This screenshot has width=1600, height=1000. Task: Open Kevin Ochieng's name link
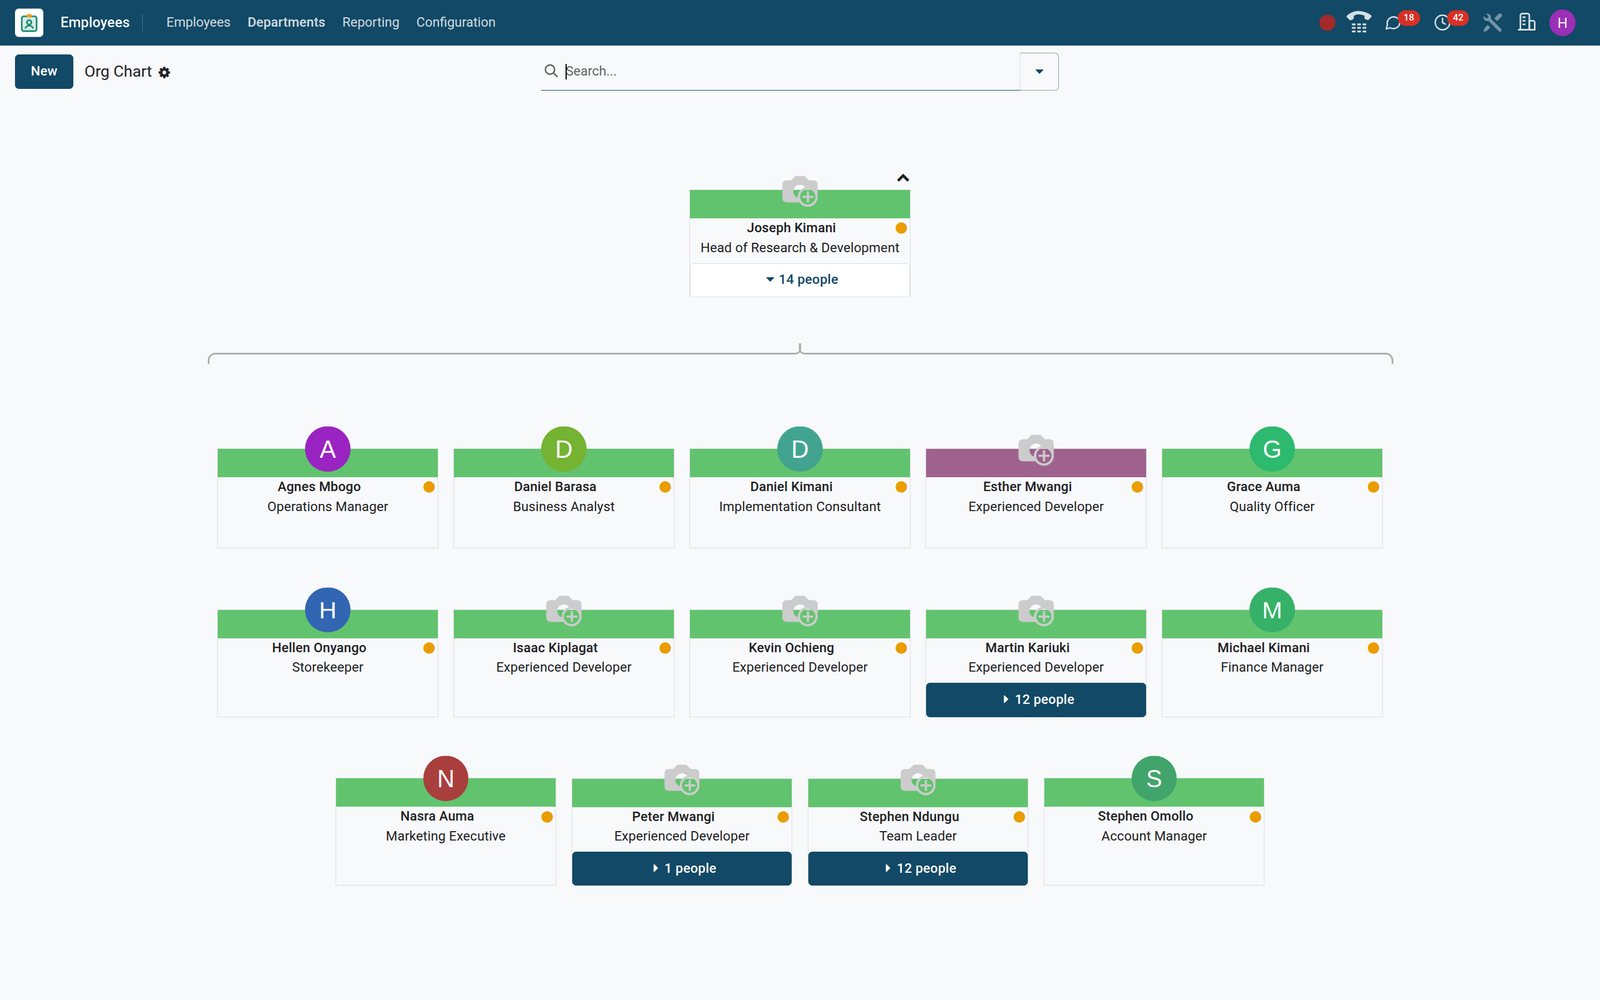coord(791,648)
